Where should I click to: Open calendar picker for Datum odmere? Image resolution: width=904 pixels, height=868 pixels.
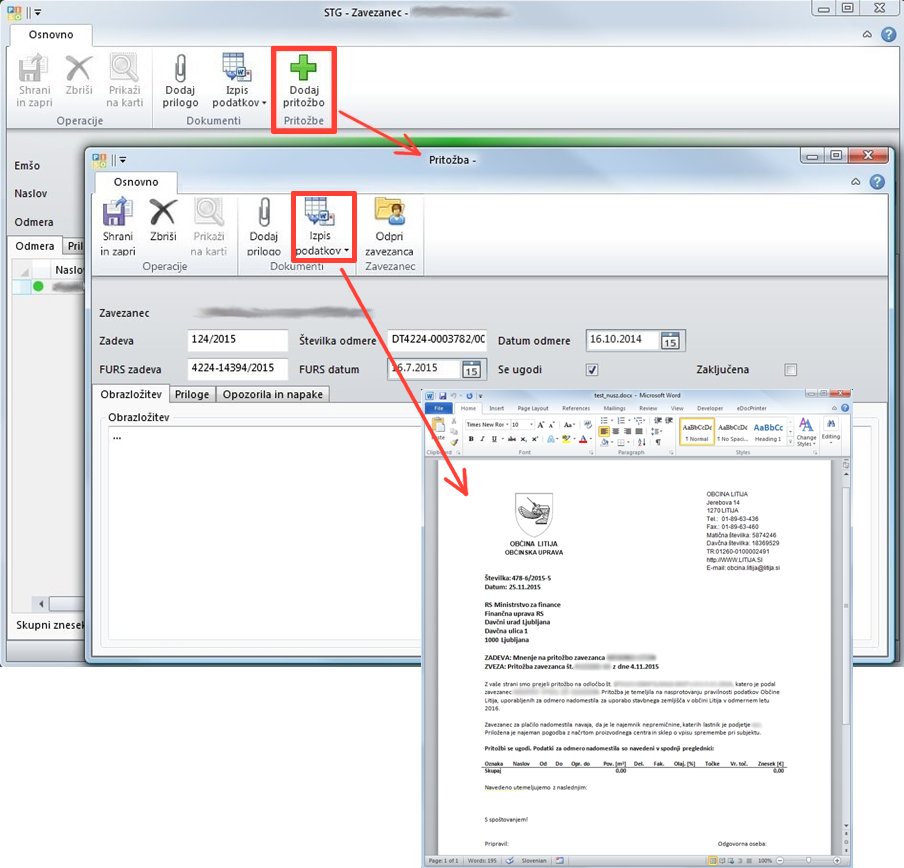tap(671, 341)
